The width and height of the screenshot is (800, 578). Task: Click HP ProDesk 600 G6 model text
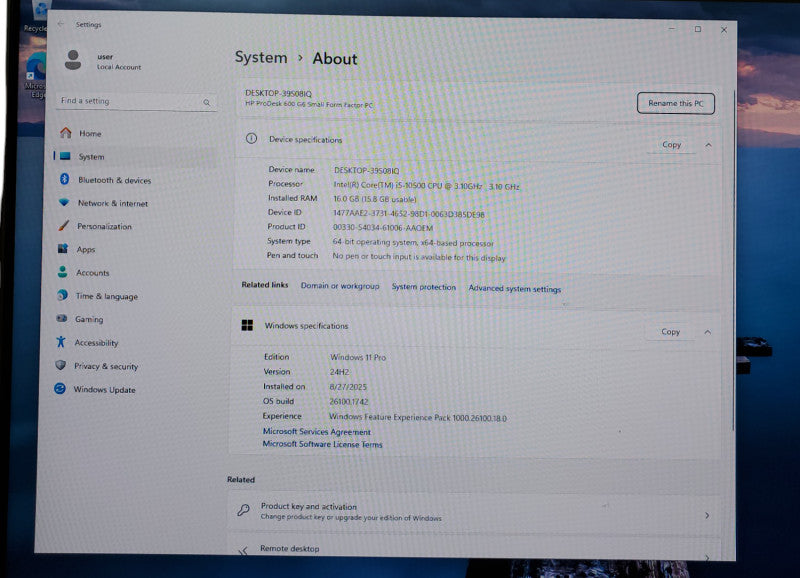309,104
